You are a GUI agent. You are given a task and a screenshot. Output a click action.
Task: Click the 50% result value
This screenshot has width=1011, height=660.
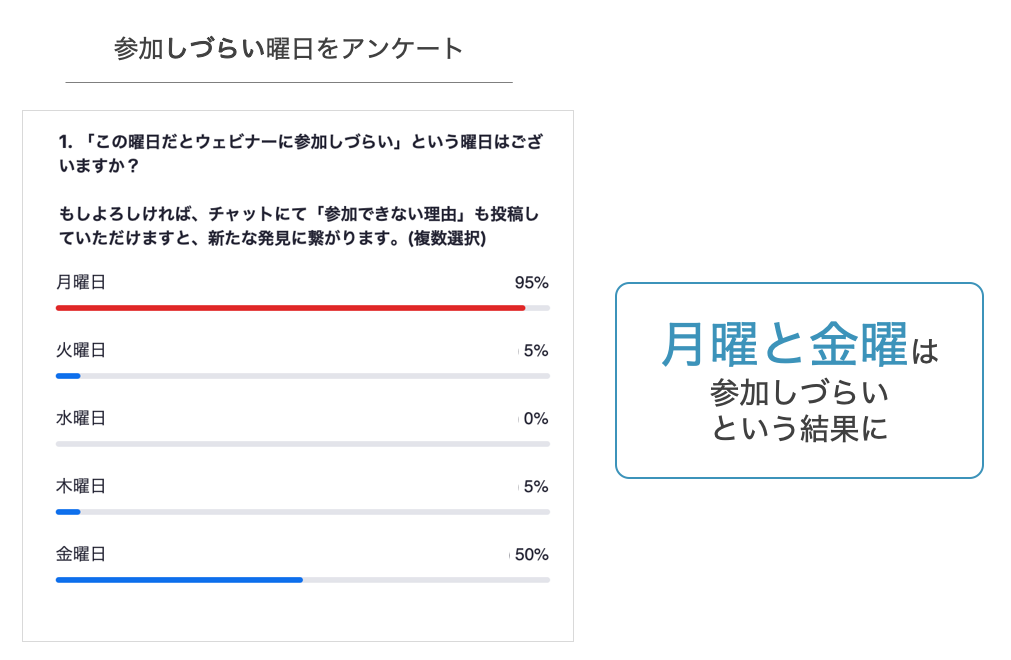click(531, 554)
